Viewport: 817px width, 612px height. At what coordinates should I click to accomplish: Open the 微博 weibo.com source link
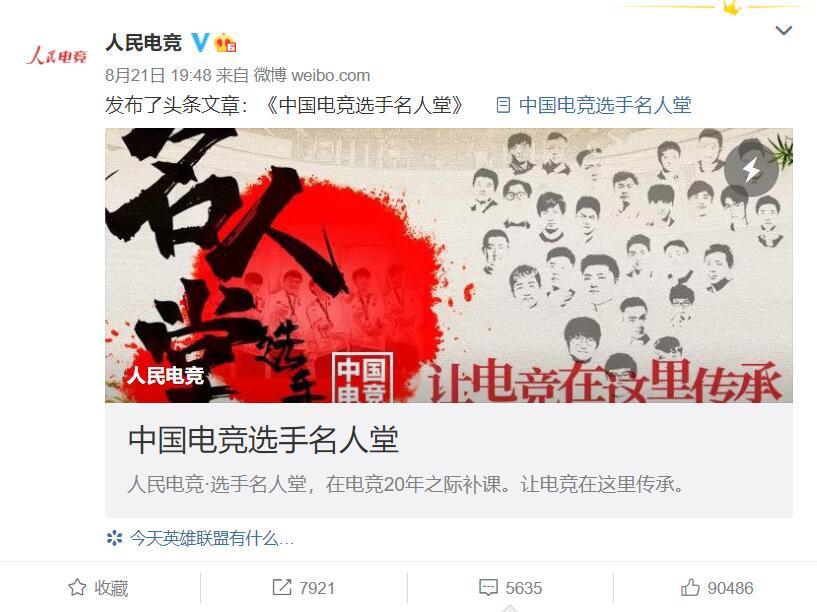point(312,75)
